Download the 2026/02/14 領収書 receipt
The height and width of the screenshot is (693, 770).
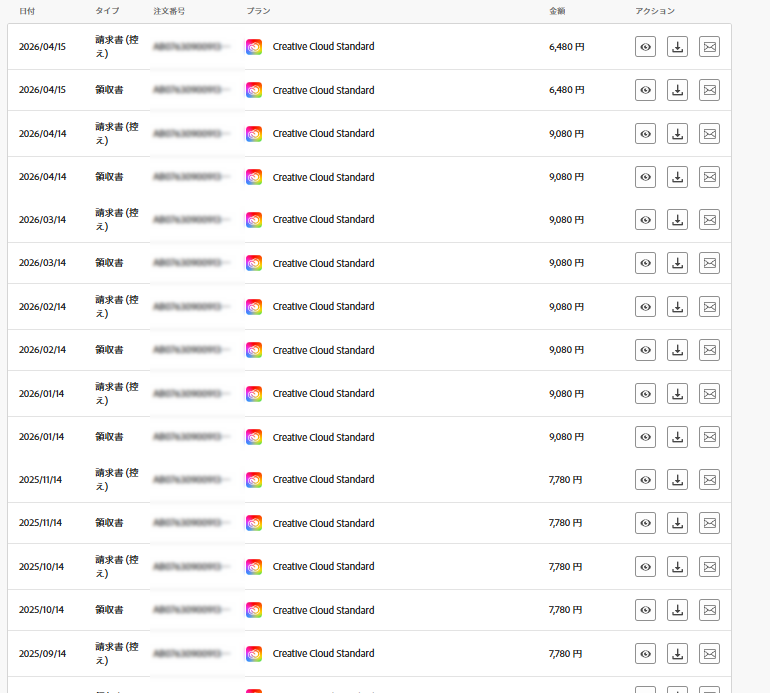(677, 350)
